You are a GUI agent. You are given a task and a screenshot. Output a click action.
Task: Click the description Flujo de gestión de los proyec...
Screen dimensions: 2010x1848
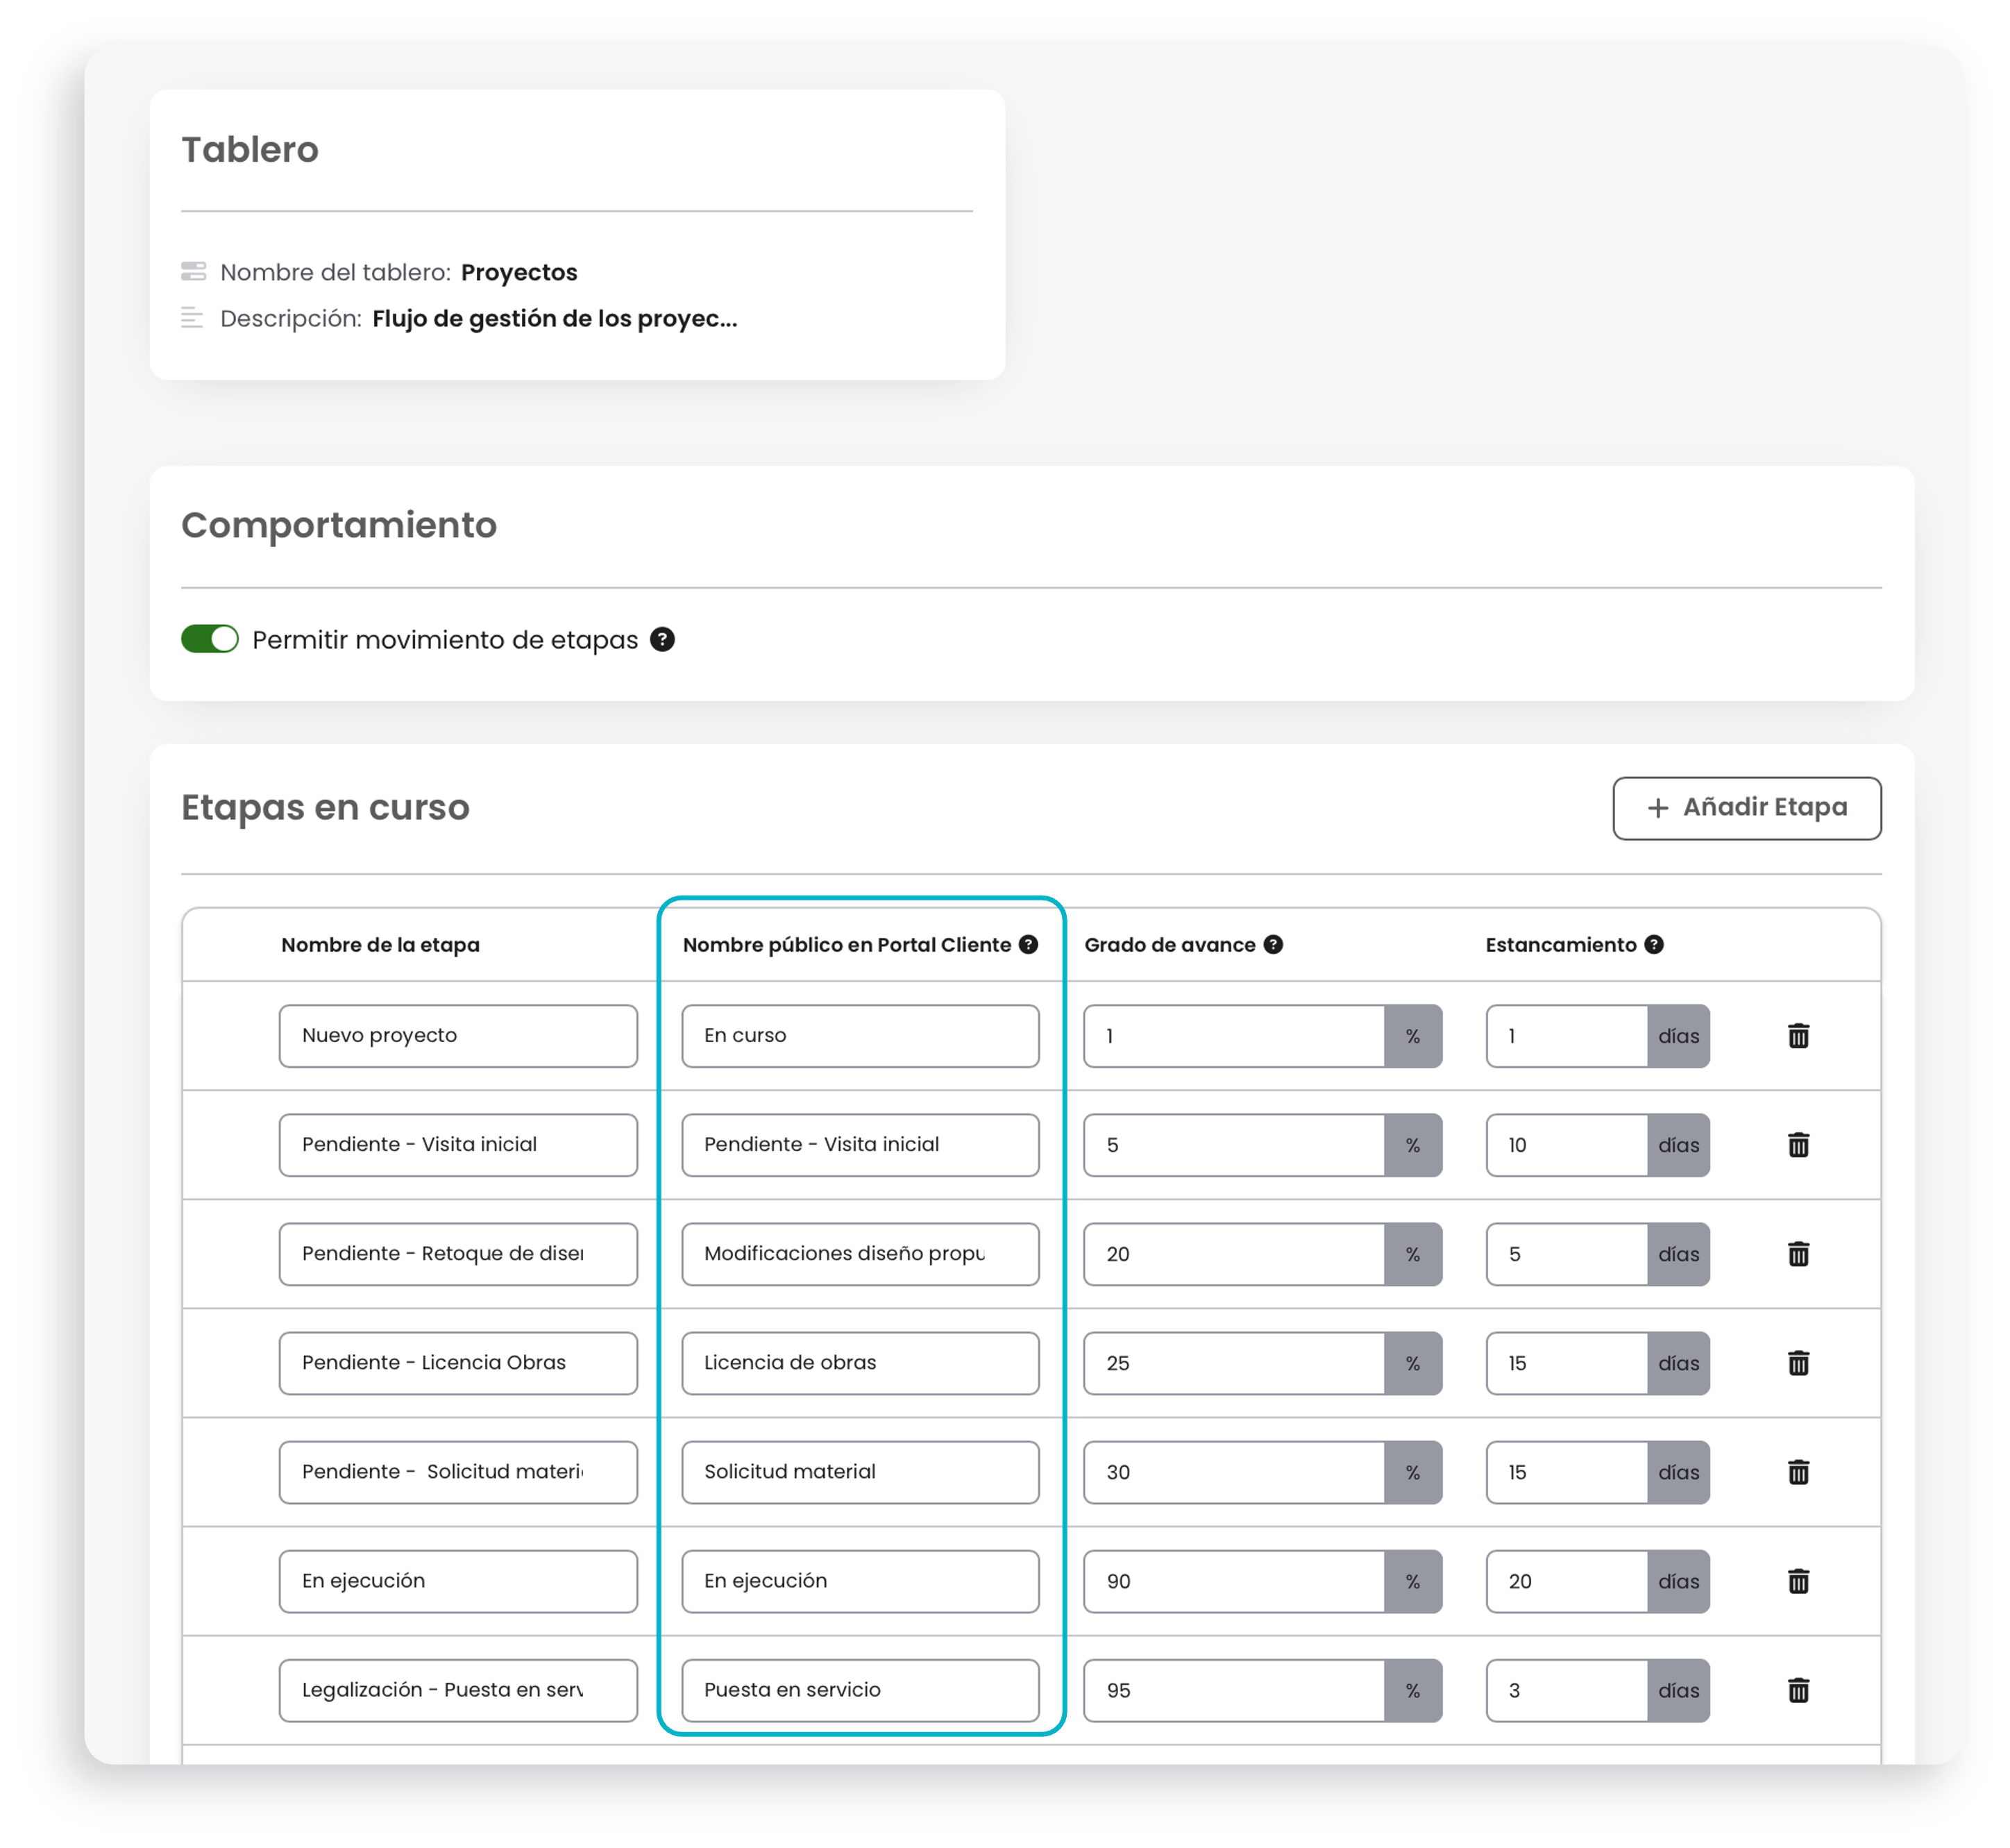coord(554,318)
